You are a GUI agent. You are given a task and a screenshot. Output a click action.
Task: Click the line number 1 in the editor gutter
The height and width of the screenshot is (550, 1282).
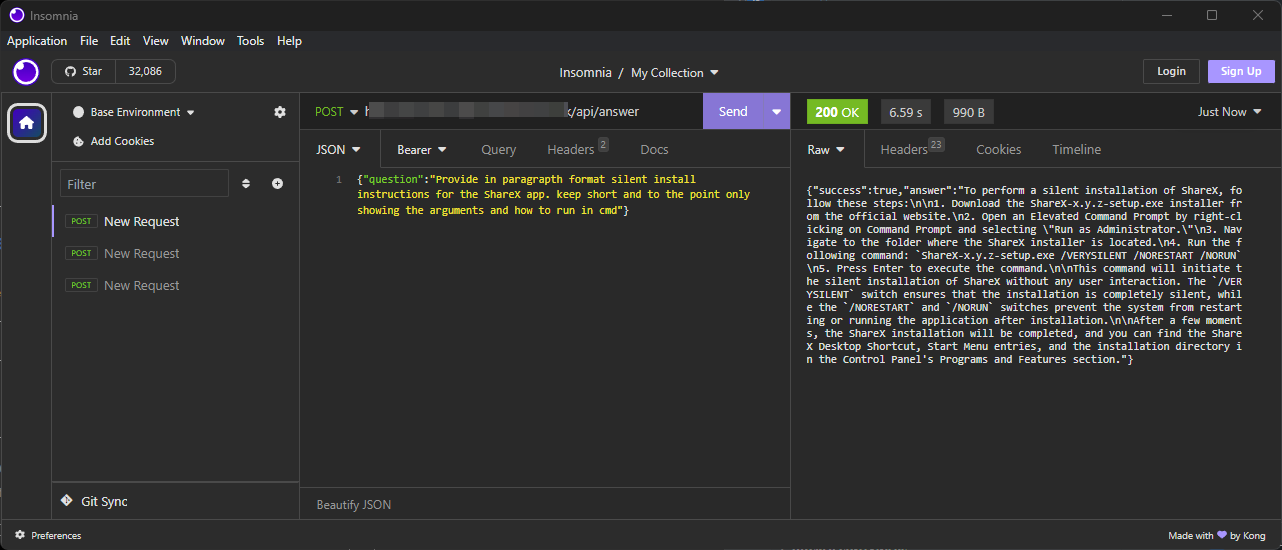tap(341, 179)
